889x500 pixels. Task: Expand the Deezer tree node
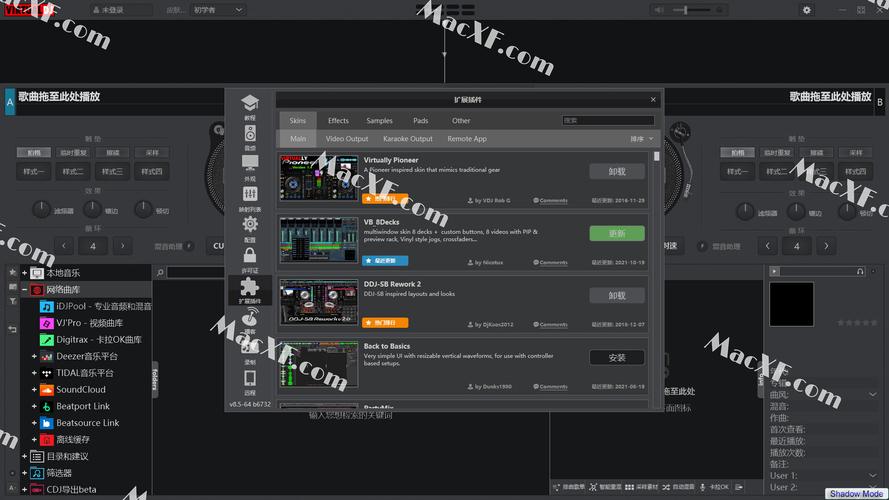pos(34,357)
